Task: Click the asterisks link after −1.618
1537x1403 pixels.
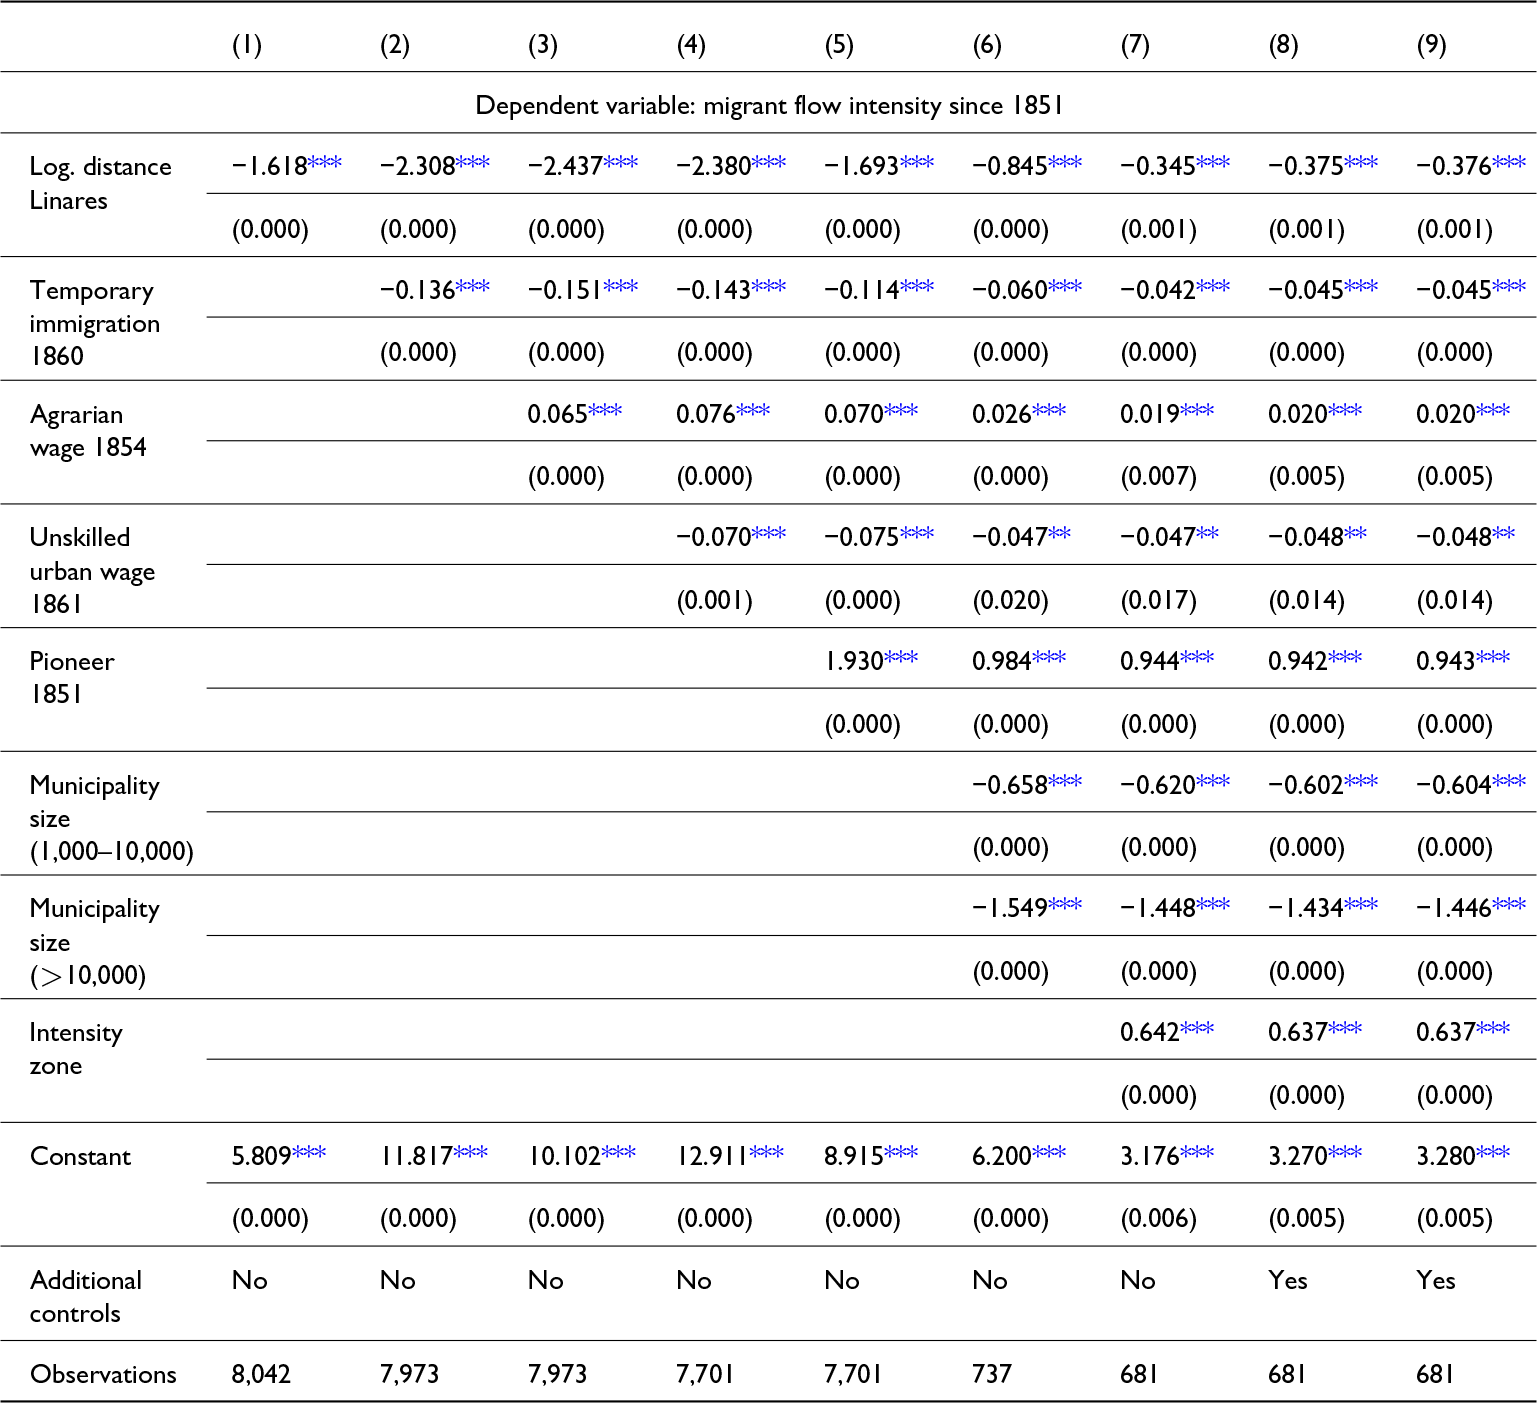Action: pos(325,163)
